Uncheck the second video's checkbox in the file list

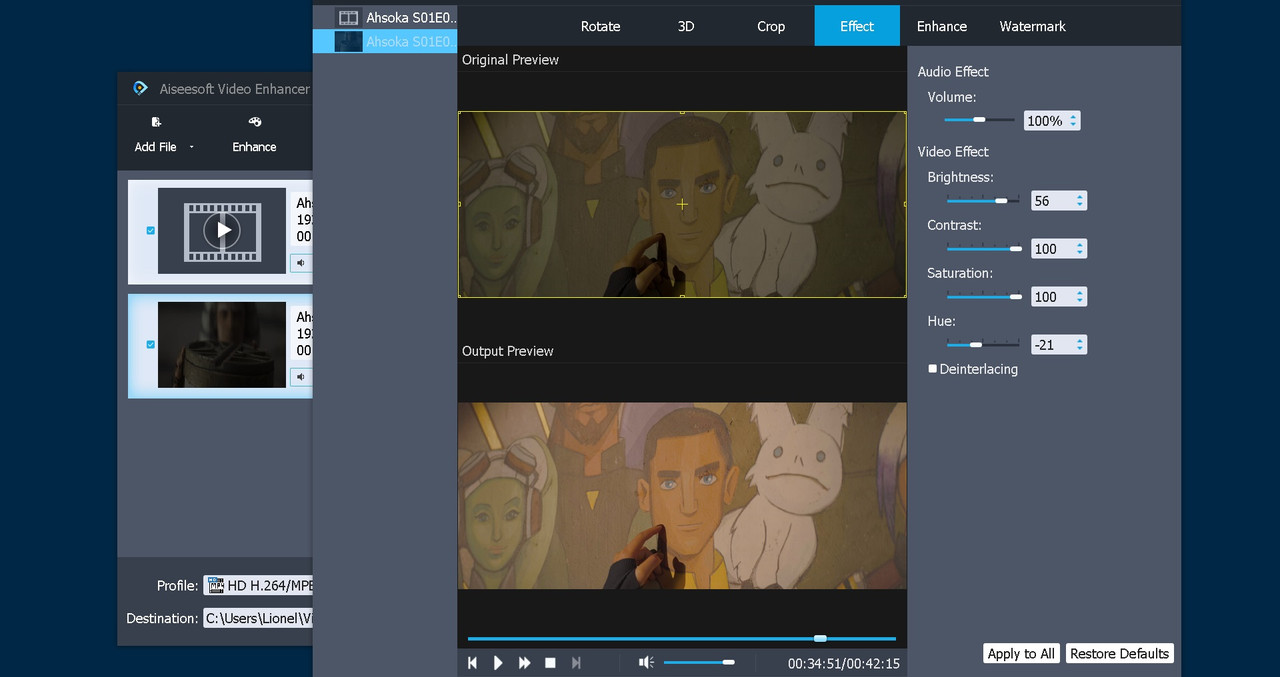151,344
